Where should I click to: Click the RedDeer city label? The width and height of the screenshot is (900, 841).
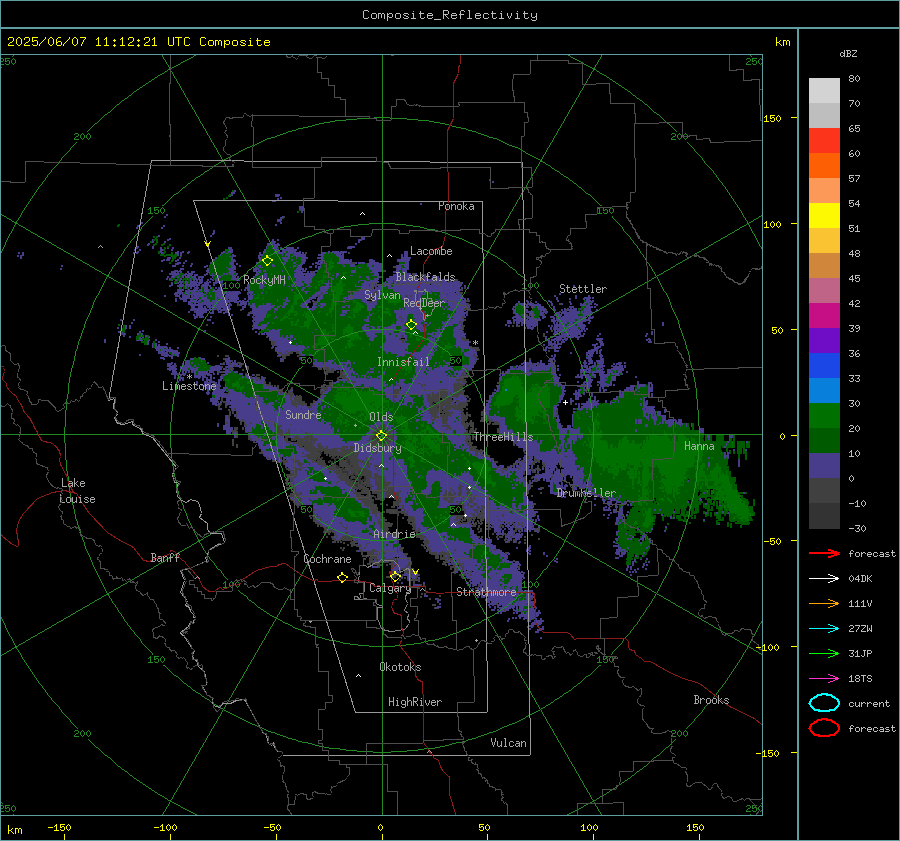click(x=424, y=303)
